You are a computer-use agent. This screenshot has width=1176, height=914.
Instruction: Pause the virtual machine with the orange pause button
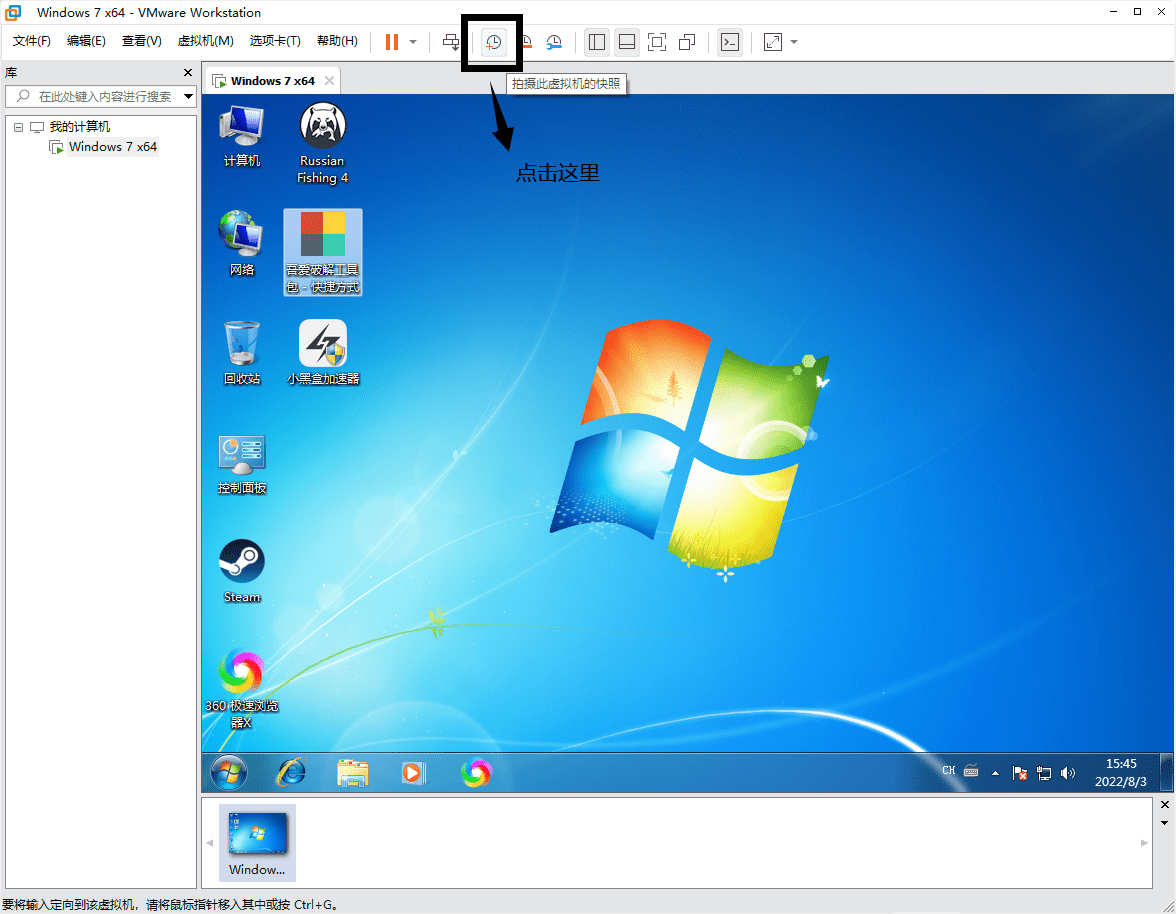[392, 42]
